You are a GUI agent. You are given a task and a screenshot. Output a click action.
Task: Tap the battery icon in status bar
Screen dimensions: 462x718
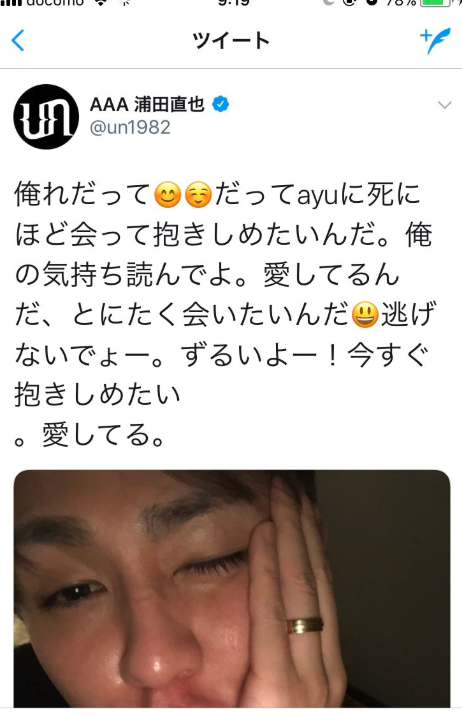(x=435, y=2)
